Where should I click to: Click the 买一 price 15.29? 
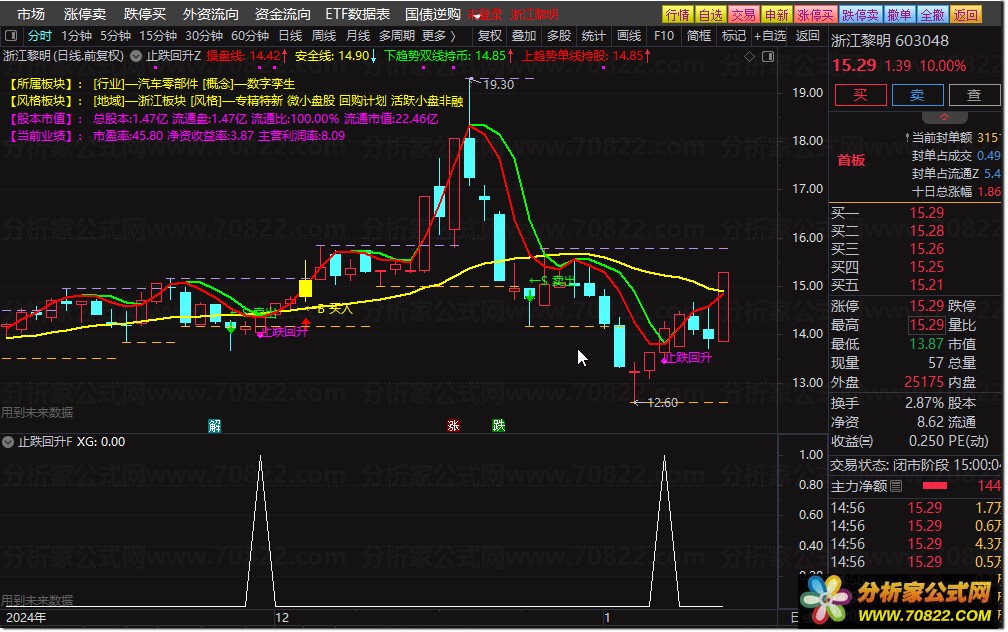[926, 213]
